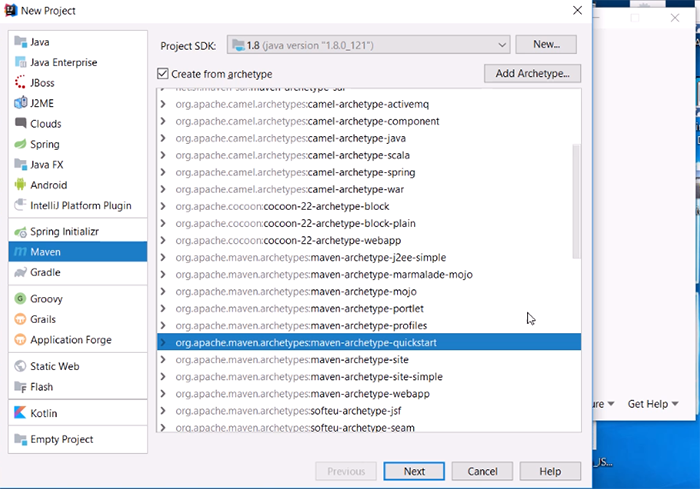Click the IntelliJ Platform Plugin icon
Screen dimensions: 700x489
coord(21,205)
